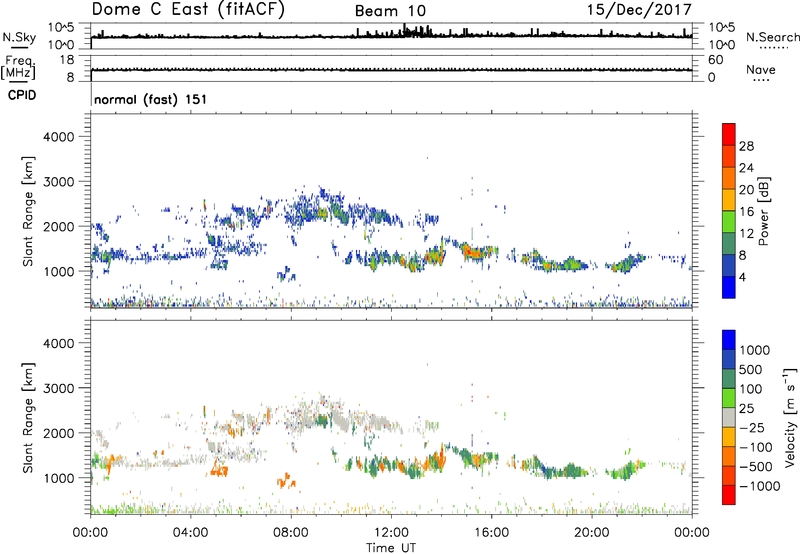Click the 'Slant Range [km]' label of velocity plot
Image resolution: width=800 pixels, height=554 pixels.
[x=28, y=418]
